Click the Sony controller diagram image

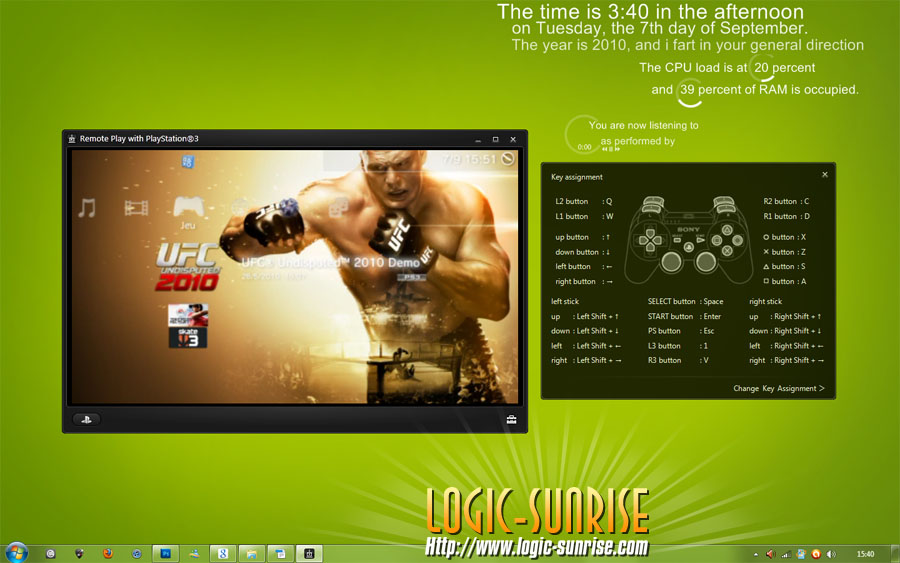tap(688, 240)
